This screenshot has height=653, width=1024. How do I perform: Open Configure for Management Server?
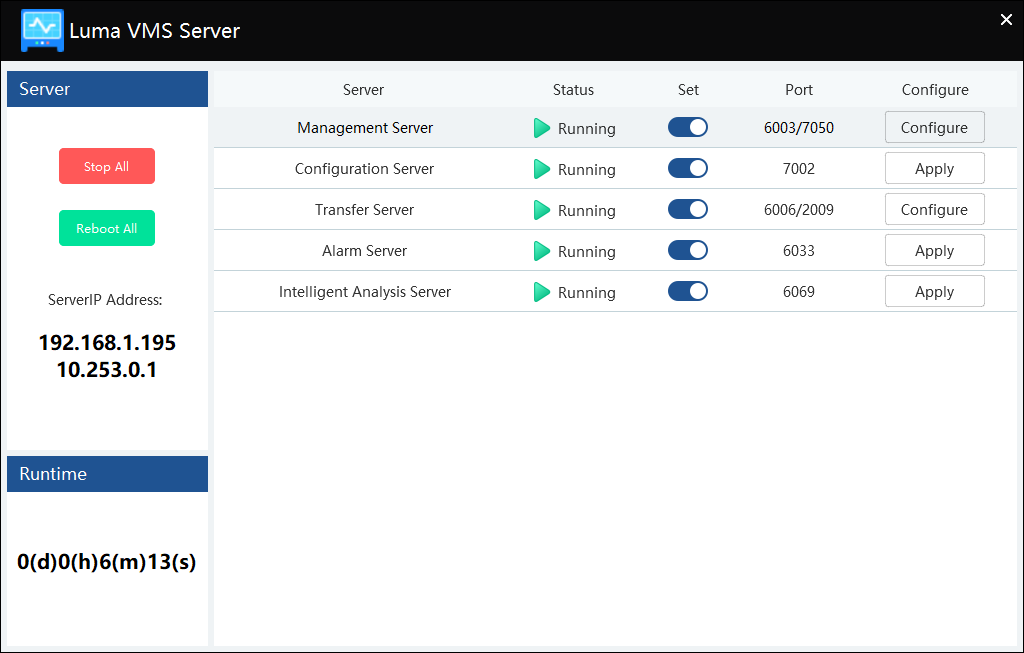click(935, 127)
